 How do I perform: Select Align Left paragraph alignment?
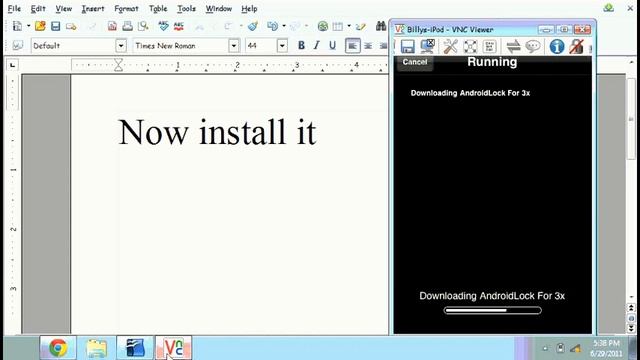(353, 46)
